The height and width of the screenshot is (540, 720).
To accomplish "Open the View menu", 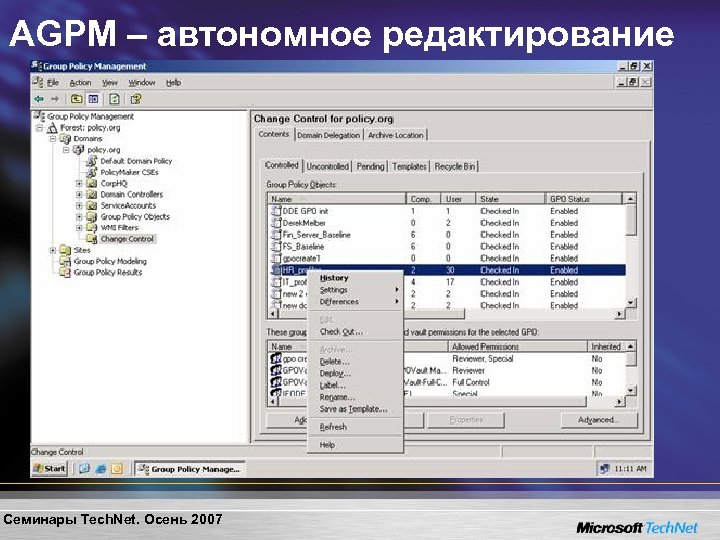I will [x=110, y=83].
